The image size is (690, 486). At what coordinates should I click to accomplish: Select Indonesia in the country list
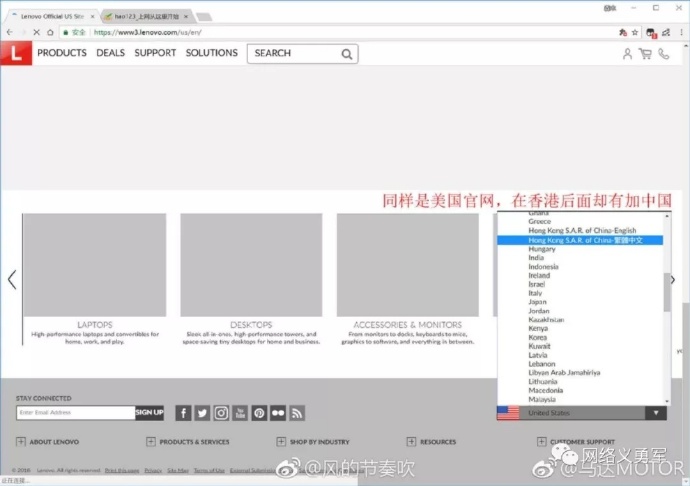tap(543, 266)
